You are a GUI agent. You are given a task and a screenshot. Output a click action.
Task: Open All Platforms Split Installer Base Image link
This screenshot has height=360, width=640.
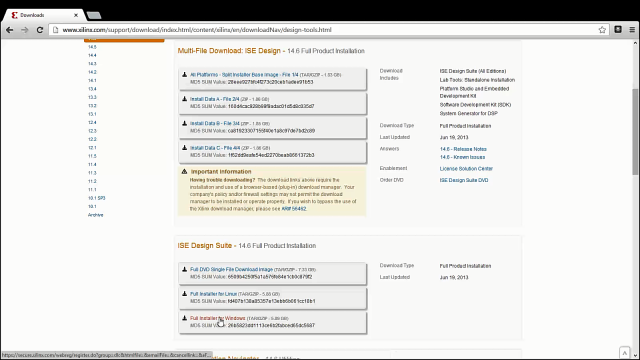tap(244, 75)
